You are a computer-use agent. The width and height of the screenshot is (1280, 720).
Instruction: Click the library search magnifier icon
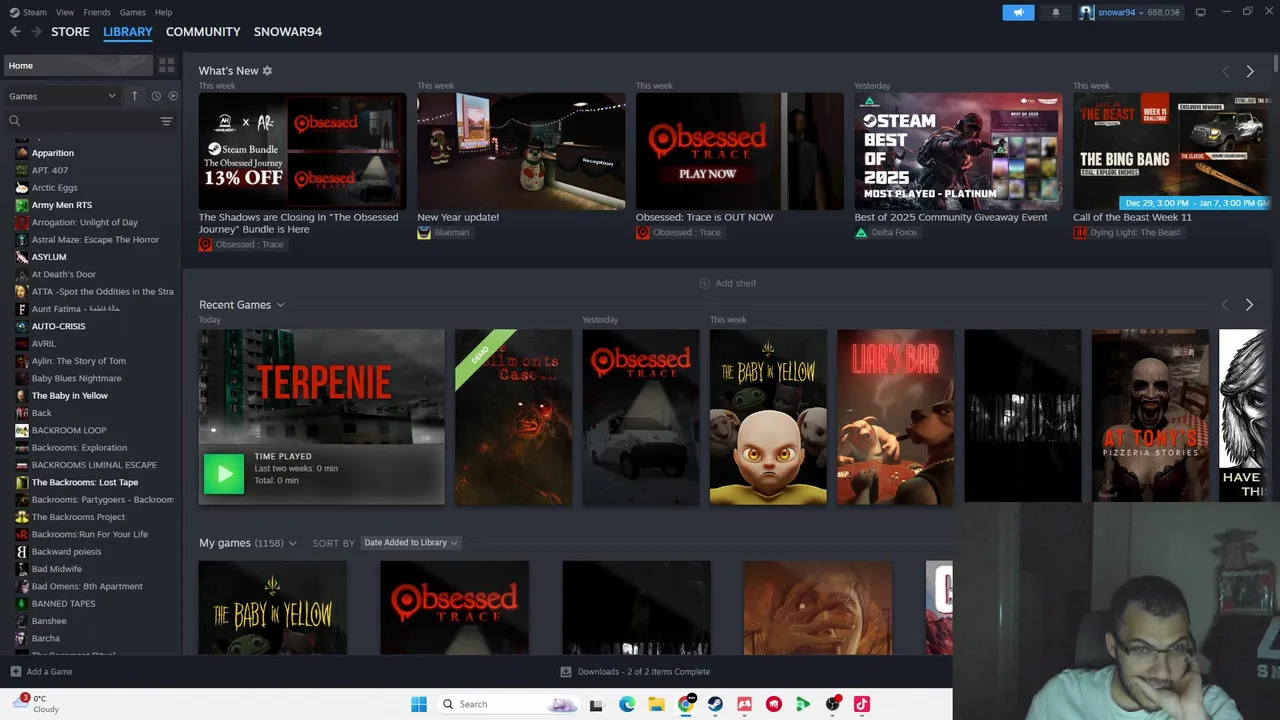[x=15, y=121]
